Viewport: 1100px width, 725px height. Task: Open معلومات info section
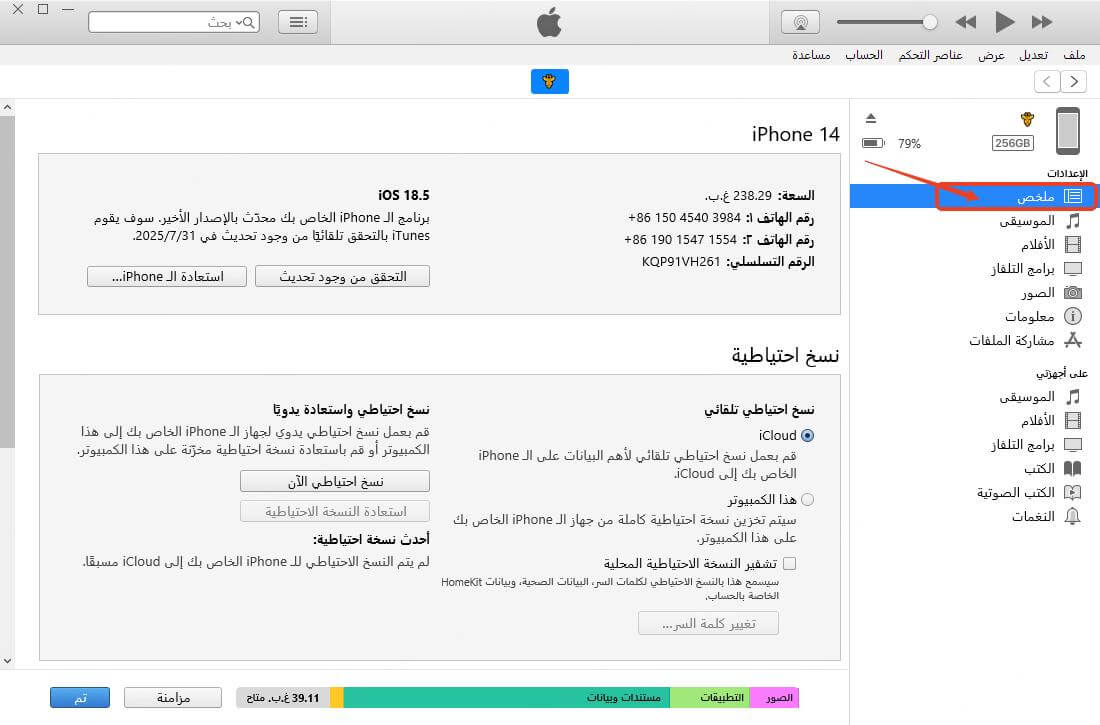point(1042,317)
